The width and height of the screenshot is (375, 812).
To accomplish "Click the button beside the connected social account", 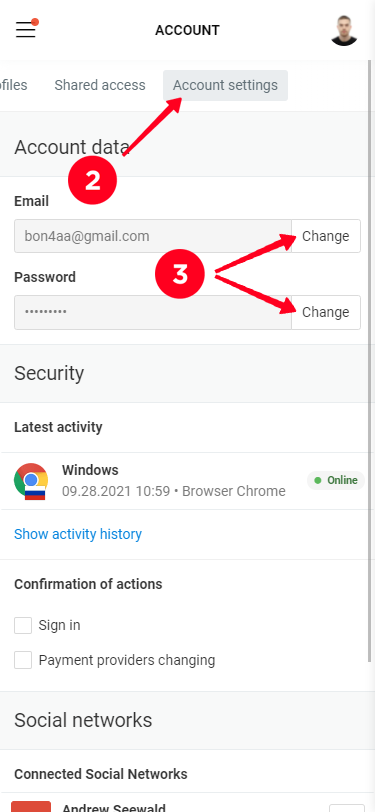I will coord(347,808).
